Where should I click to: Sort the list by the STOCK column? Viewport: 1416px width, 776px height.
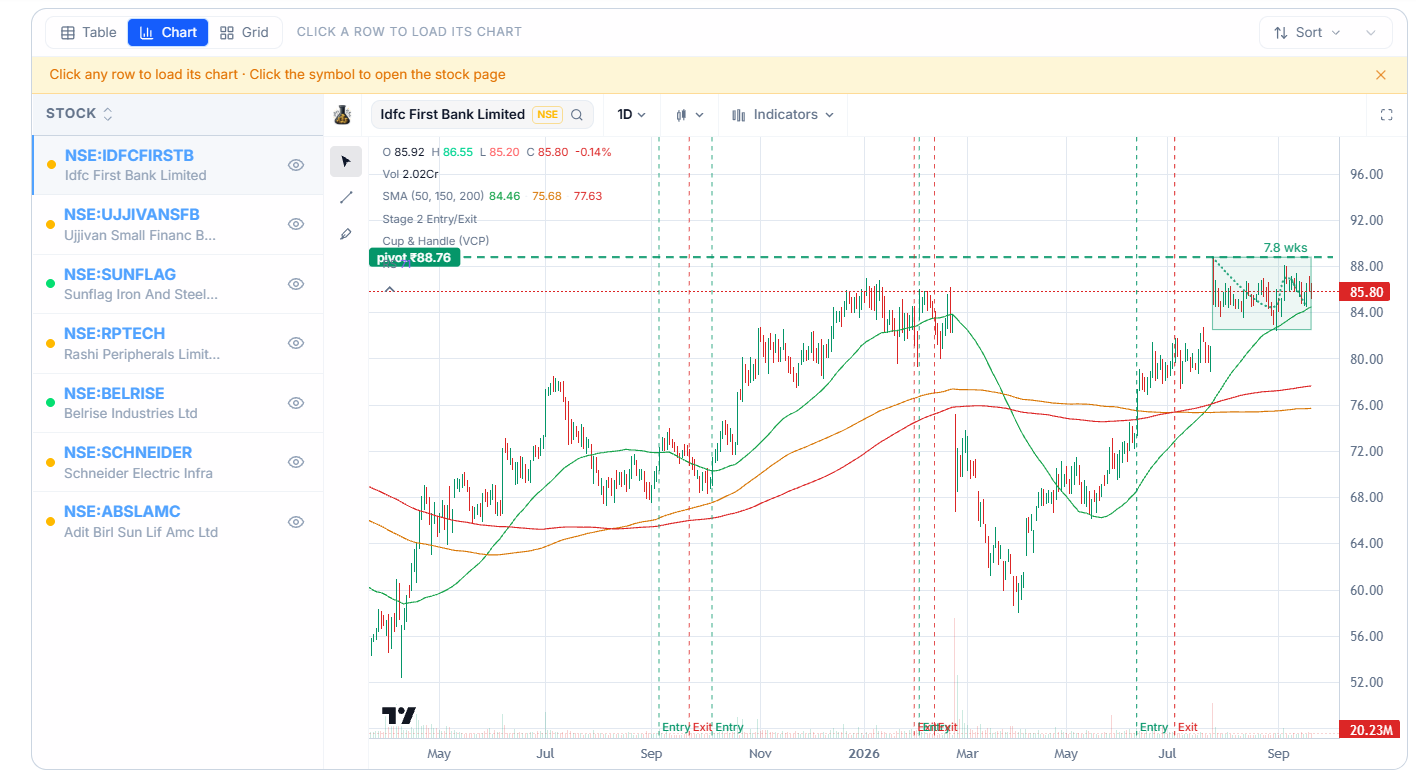click(x=79, y=114)
